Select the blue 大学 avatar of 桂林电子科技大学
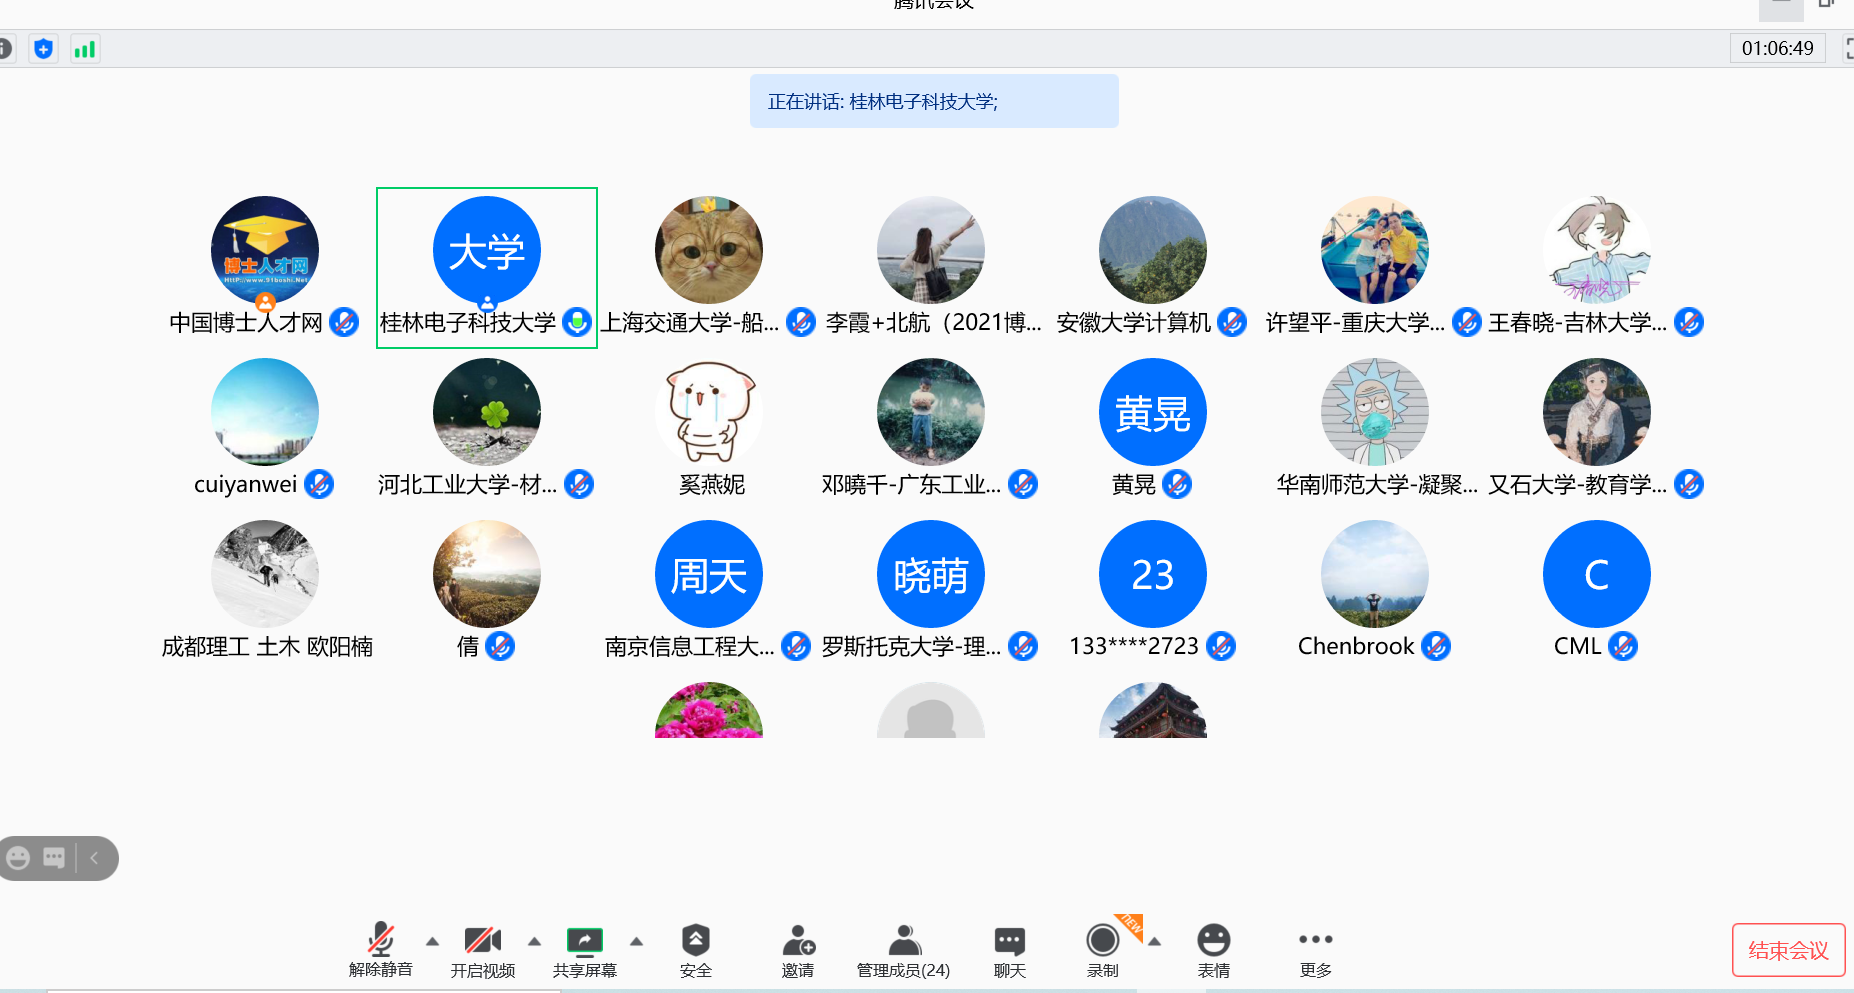The width and height of the screenshot is (1854, 993). (487, 250)
